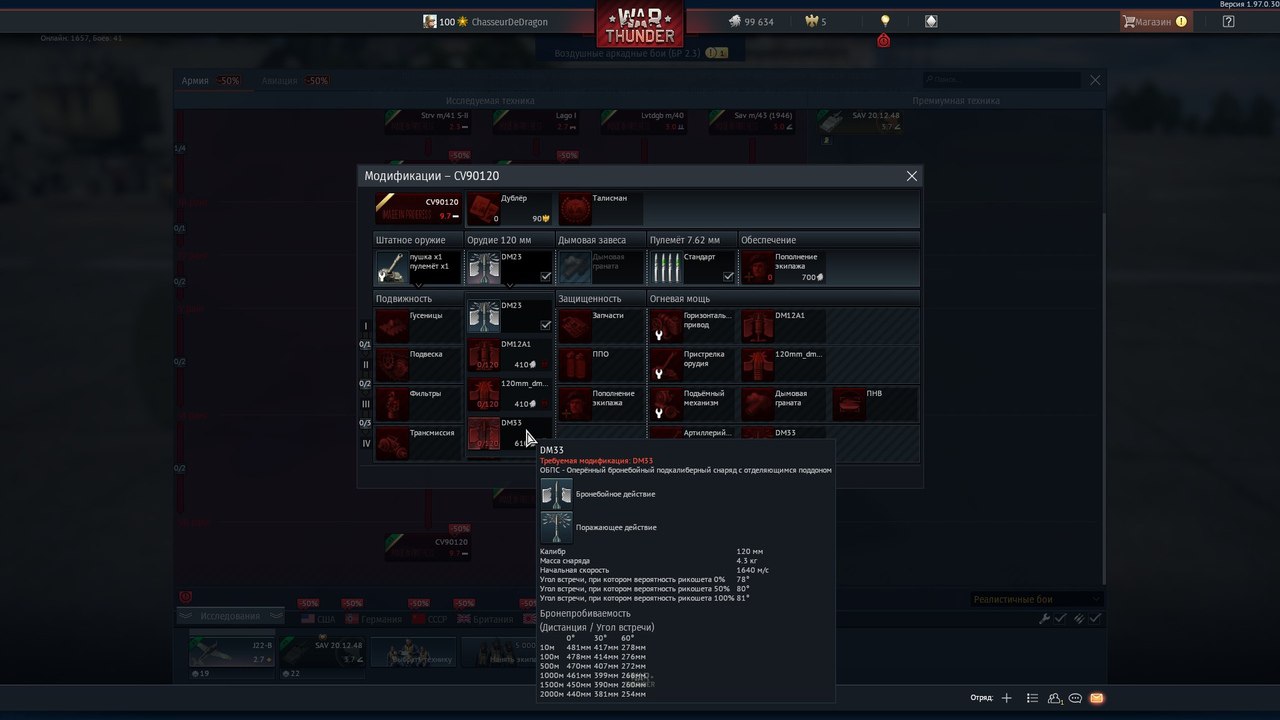Select the J22-B crew slot
Screen dimensions: 1280x720
232,652
